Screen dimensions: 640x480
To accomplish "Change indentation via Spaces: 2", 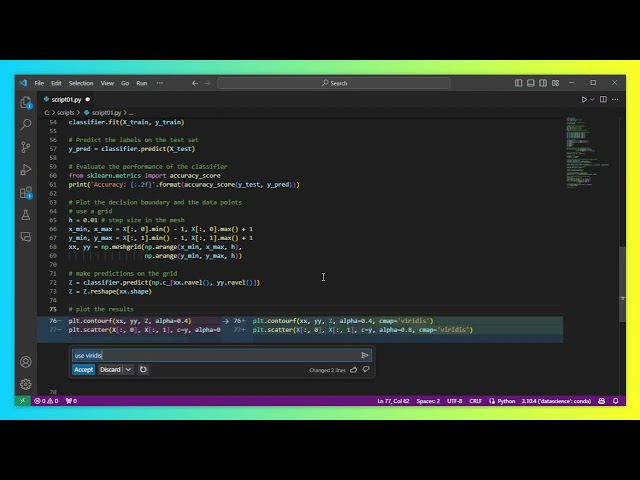I will pyautogui.click(x=428, y=401).
